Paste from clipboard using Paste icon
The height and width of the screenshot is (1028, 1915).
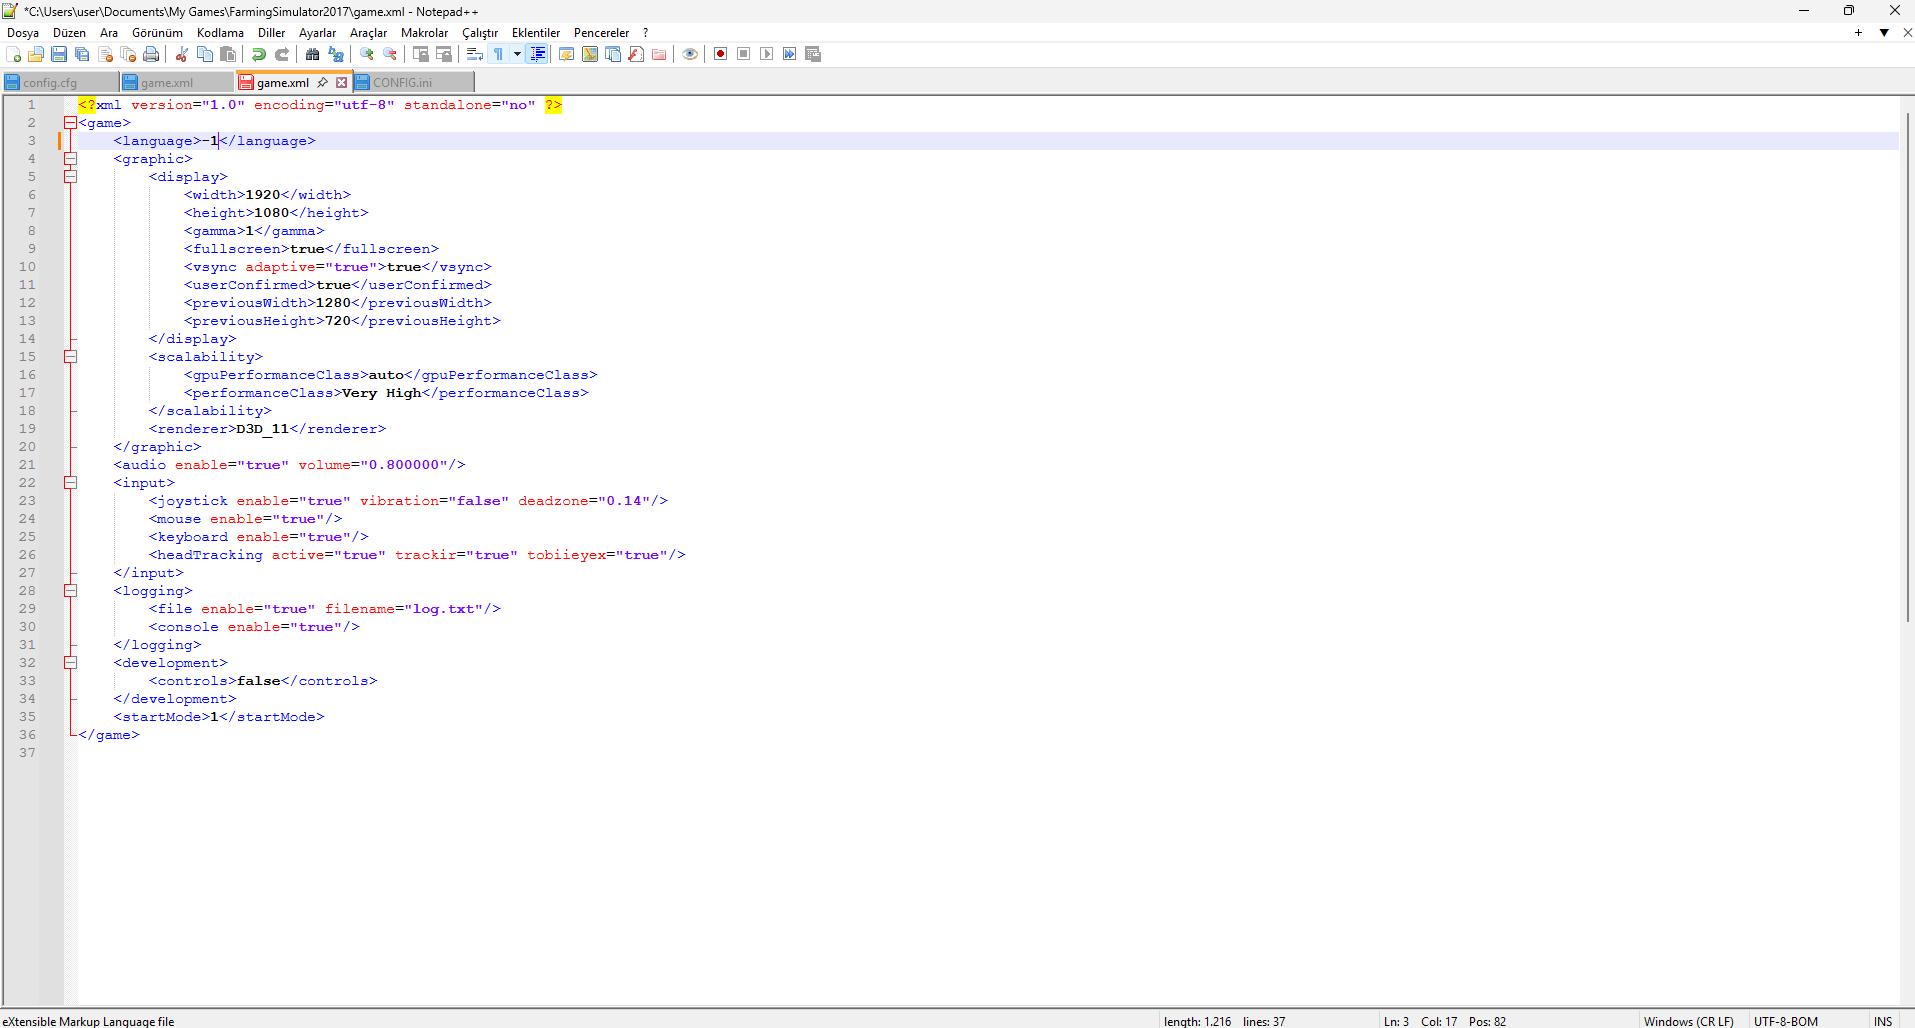pos(228,54)
